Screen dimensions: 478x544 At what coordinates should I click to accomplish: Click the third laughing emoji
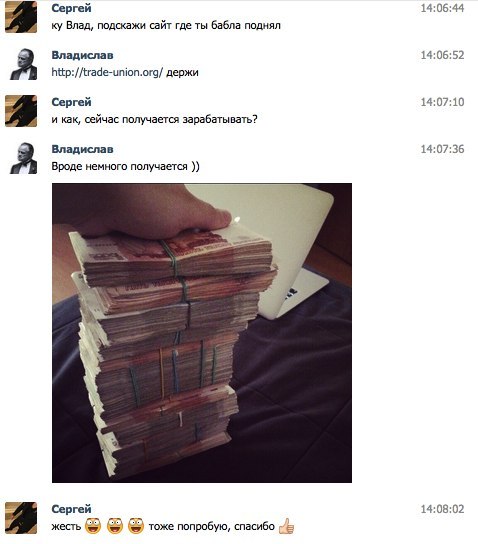[x=136, y=526]
